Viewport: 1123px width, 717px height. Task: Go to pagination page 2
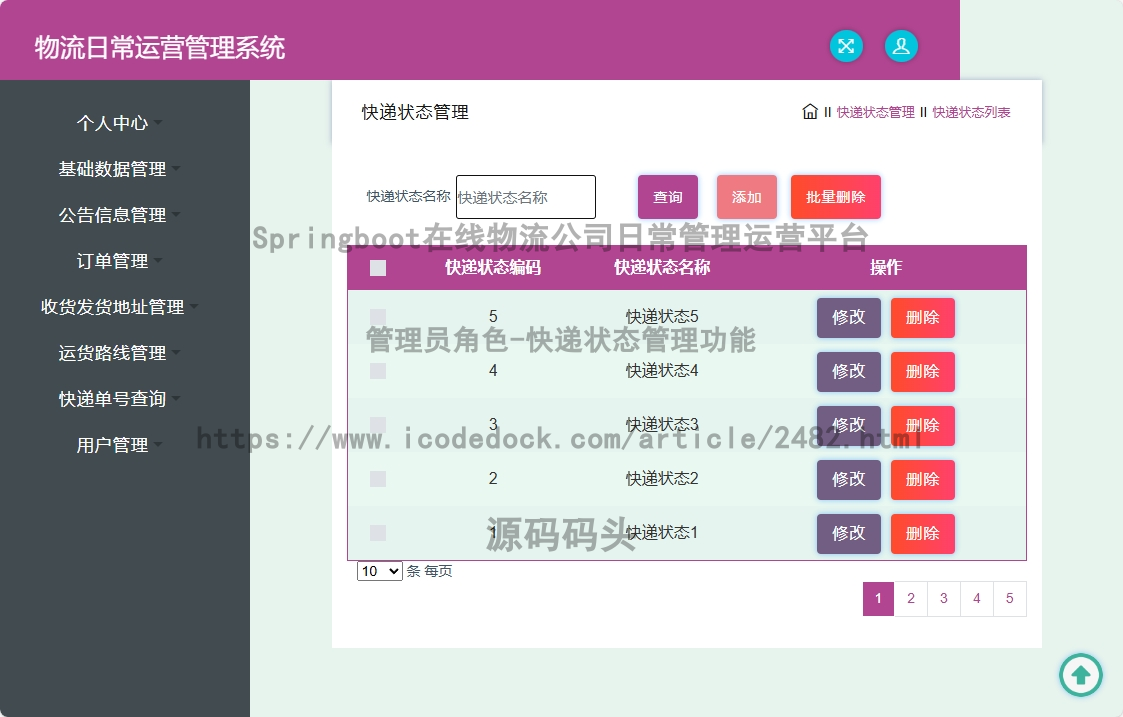point(911,598)
